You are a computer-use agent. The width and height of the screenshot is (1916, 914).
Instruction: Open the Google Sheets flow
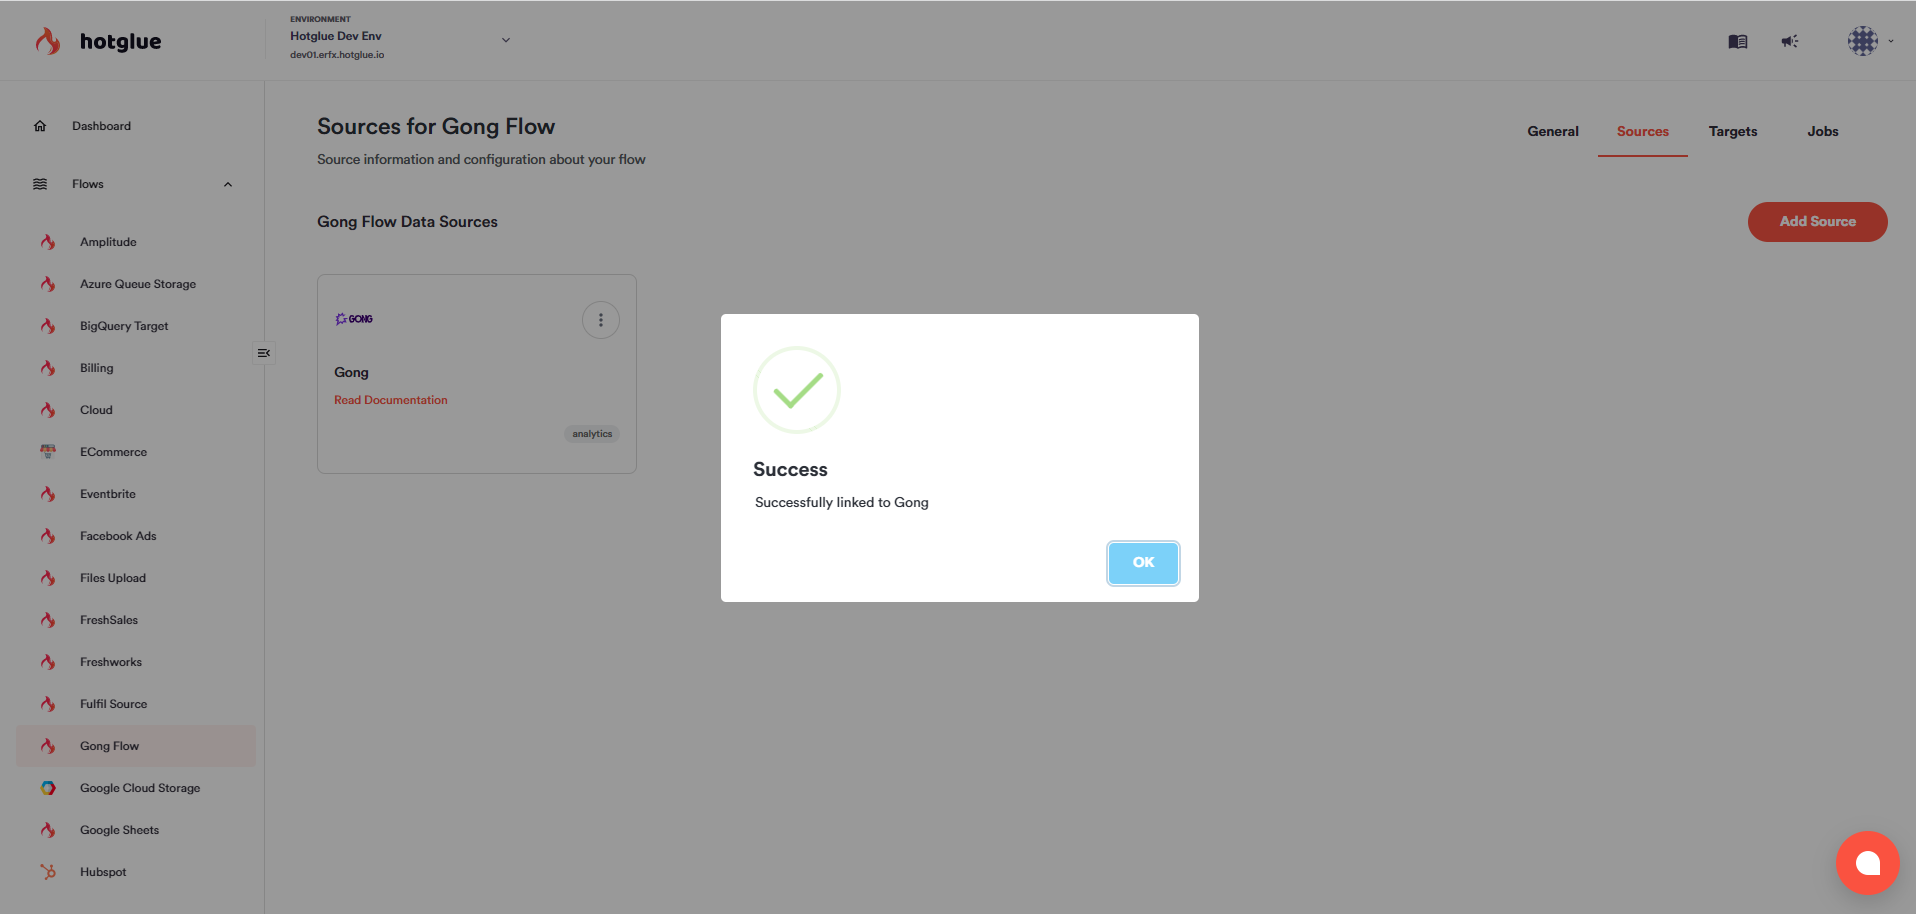point(119,830)
